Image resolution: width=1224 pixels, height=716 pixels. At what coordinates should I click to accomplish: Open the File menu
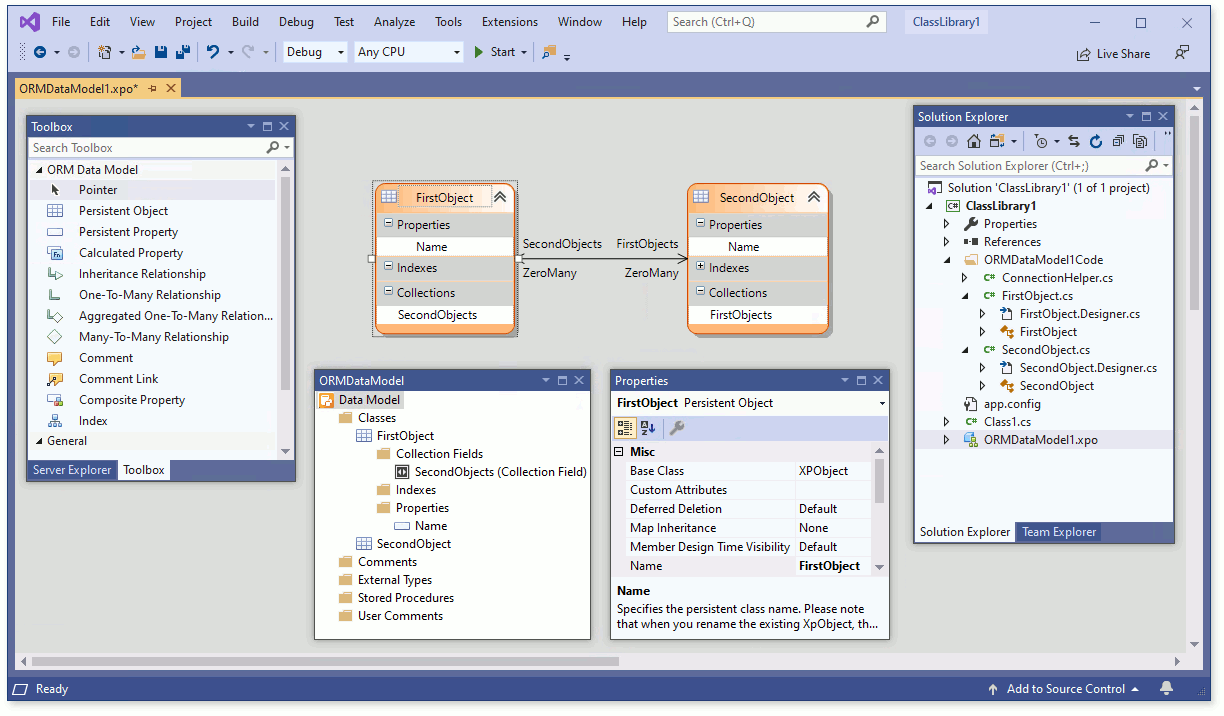coord(61,21)
